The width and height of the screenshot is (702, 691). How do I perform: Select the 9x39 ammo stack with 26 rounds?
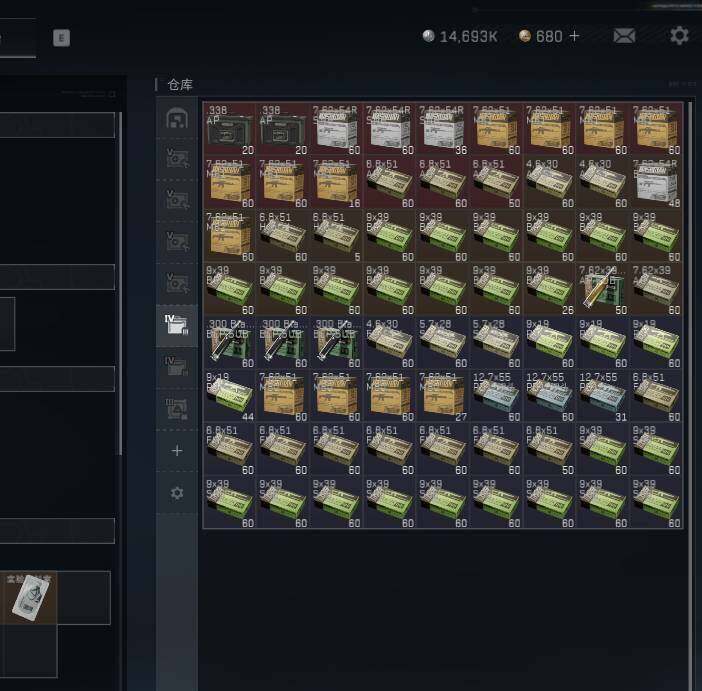click(549, 289)
